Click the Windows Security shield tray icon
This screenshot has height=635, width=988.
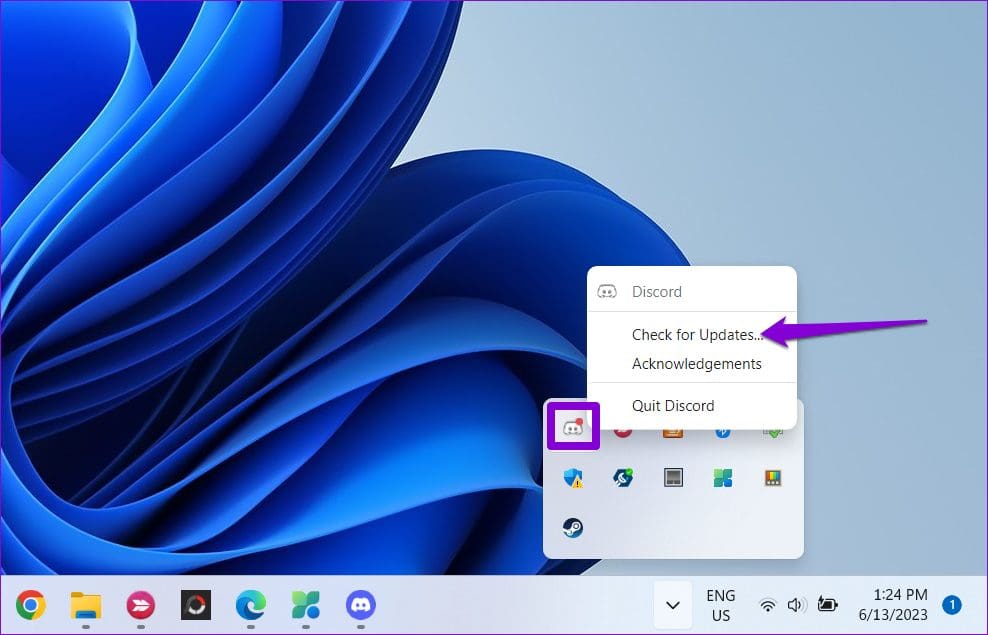(573, 477)
